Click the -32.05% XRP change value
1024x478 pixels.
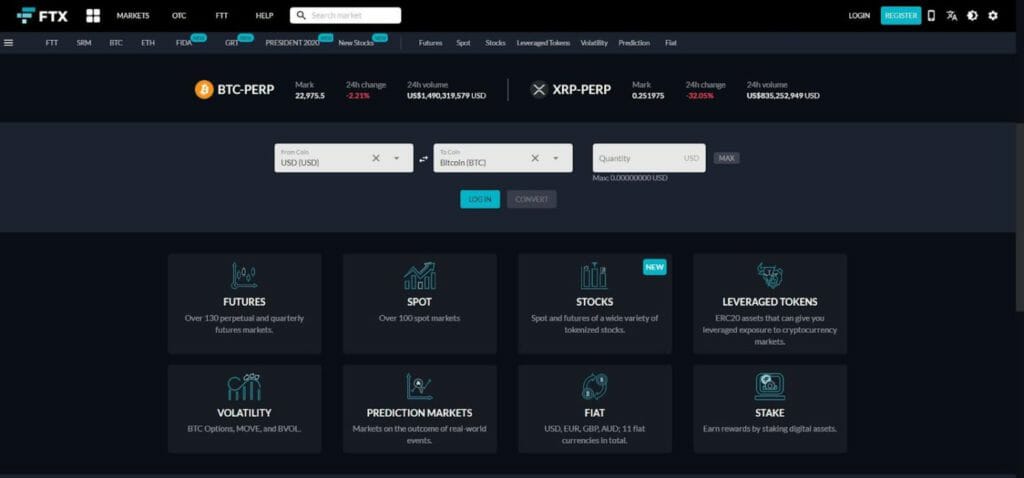(x=699, y=96)
